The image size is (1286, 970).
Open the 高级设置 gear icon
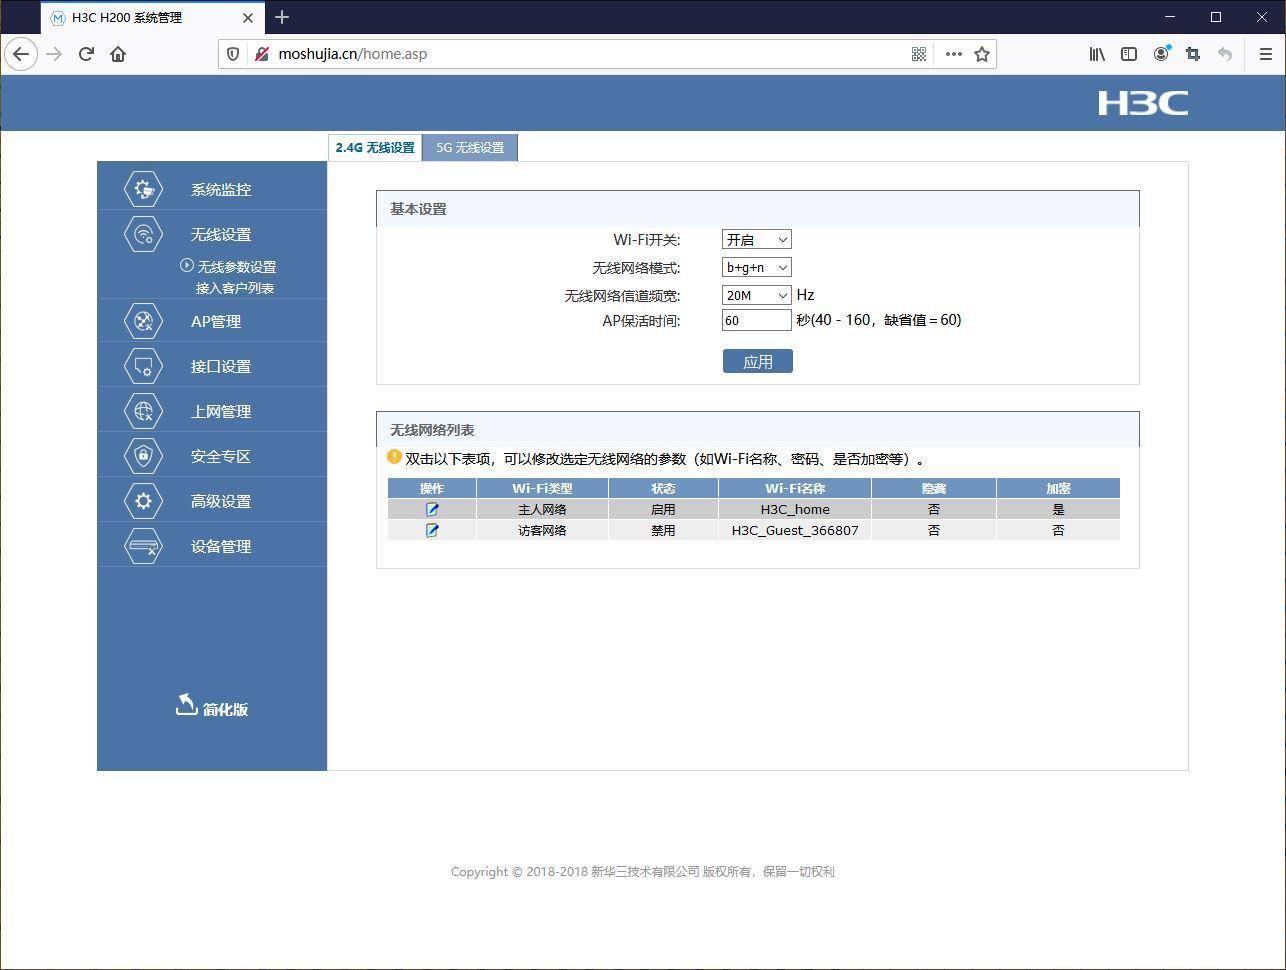coord(143,501)
